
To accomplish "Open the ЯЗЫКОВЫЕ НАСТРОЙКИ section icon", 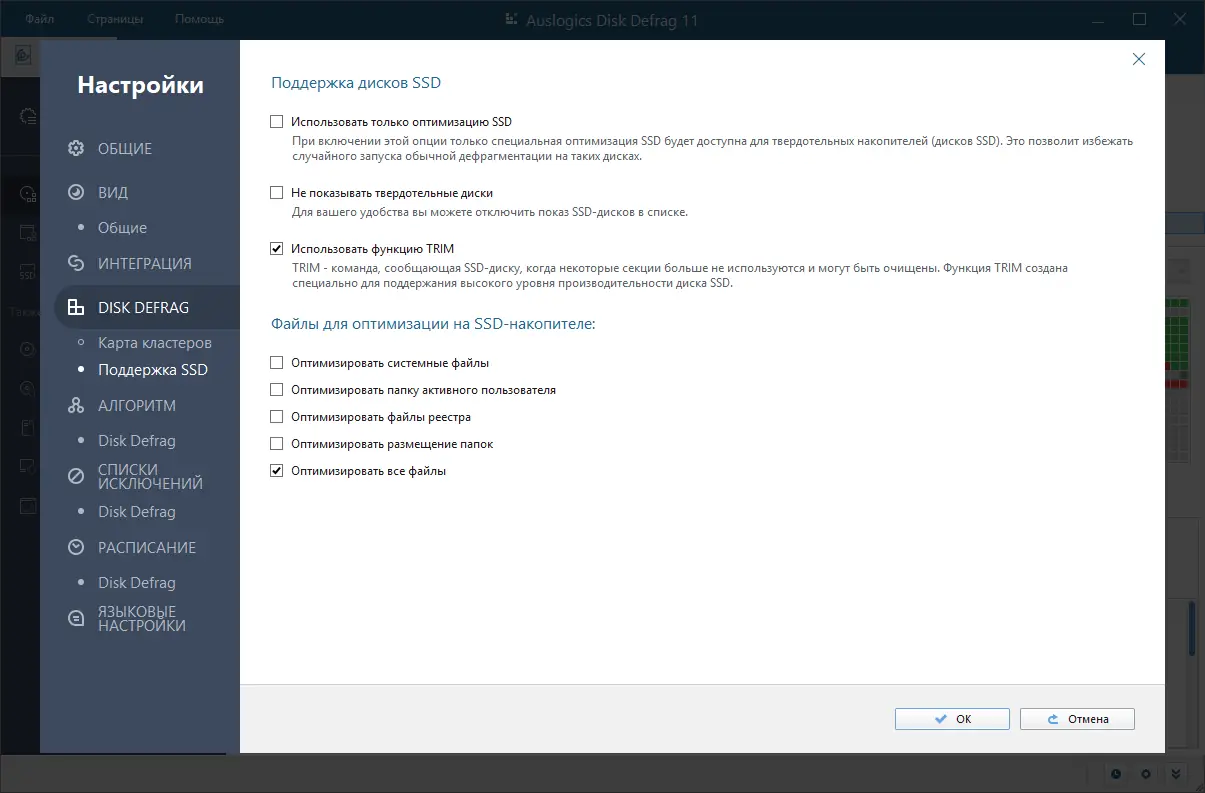I will coord(76,618).
